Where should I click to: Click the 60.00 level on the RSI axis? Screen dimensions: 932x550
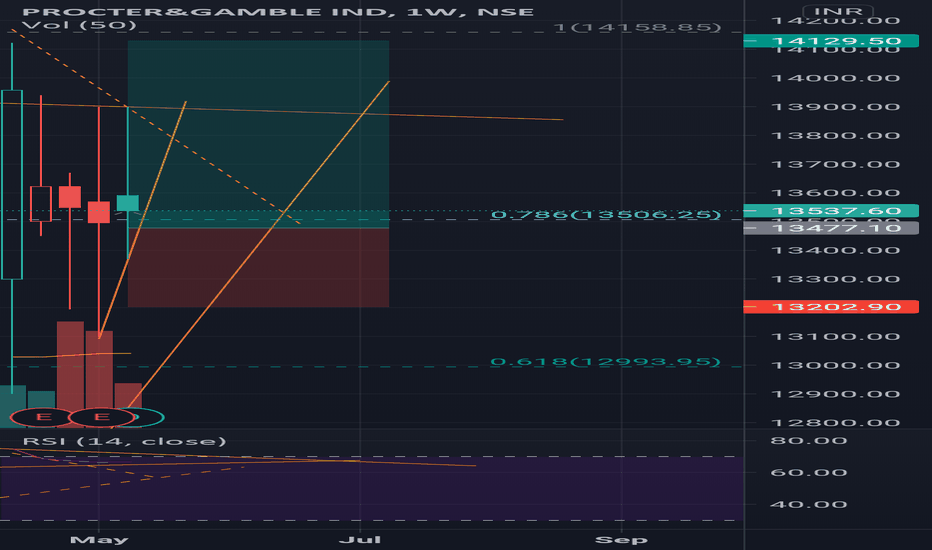click(x=808, y=473)
